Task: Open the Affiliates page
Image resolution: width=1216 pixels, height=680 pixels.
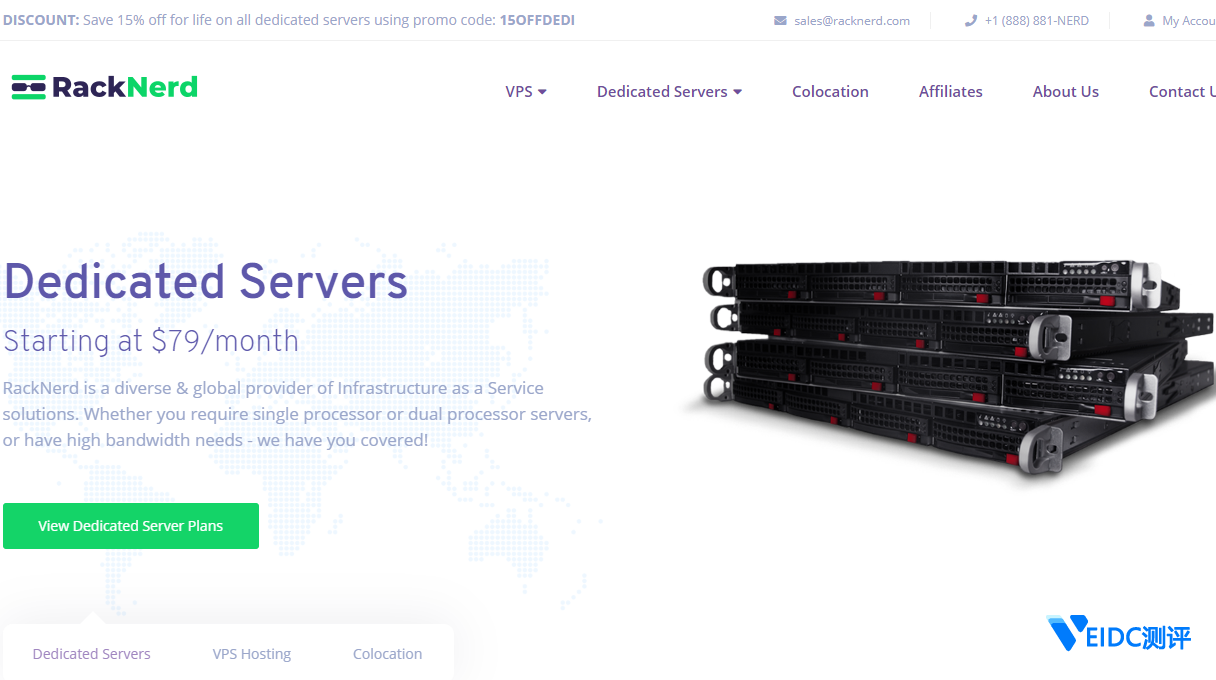Action: [950, 92]
